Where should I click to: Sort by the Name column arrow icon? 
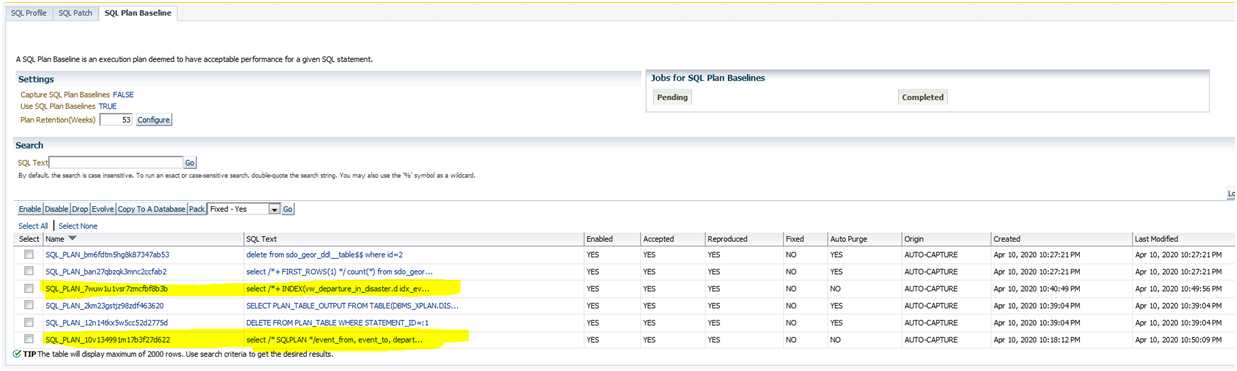pos(72,239)
